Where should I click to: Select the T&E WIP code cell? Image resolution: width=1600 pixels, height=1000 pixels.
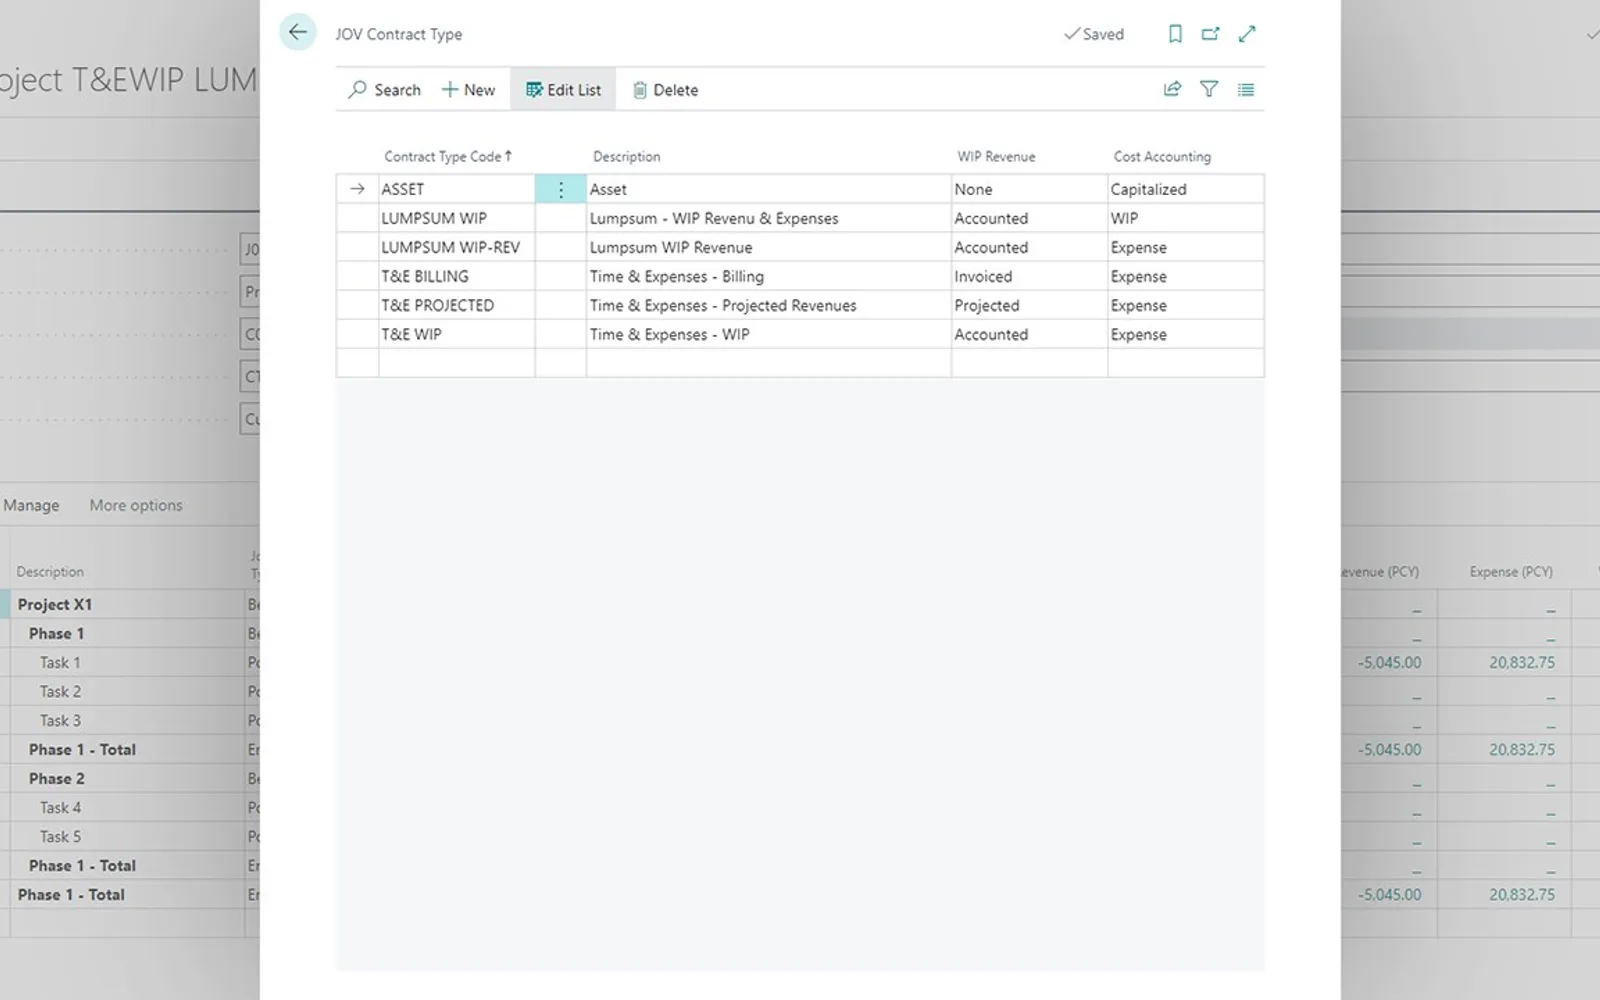[x=456, y=334]
